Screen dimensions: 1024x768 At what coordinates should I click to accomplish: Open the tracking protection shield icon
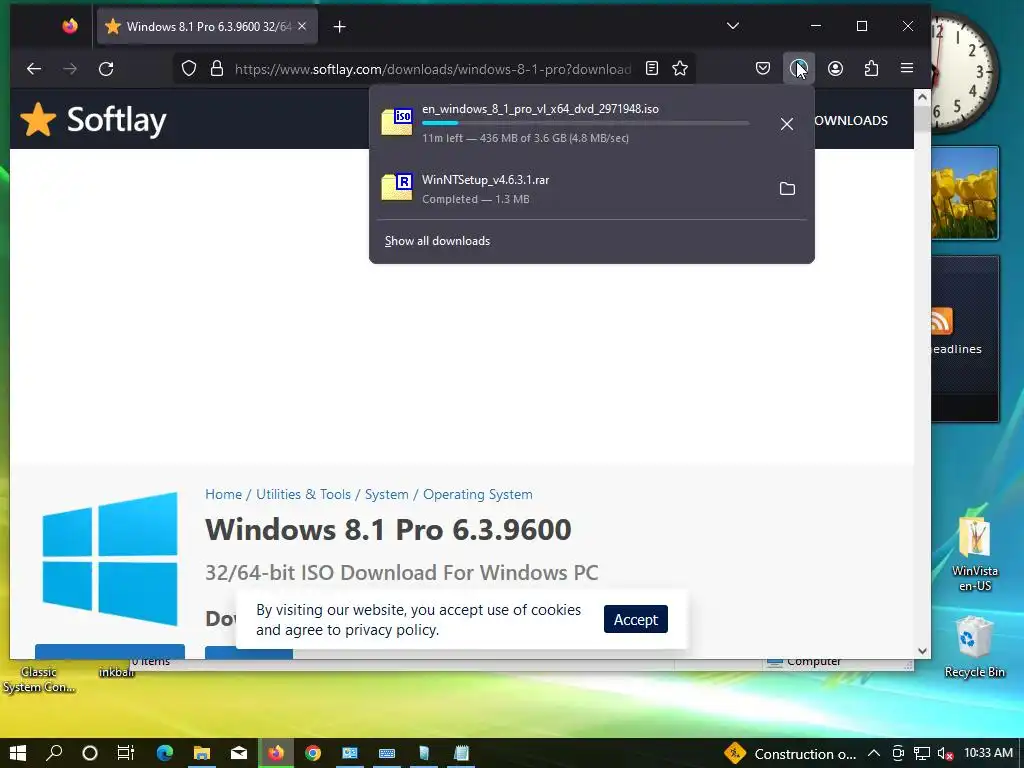189,69
